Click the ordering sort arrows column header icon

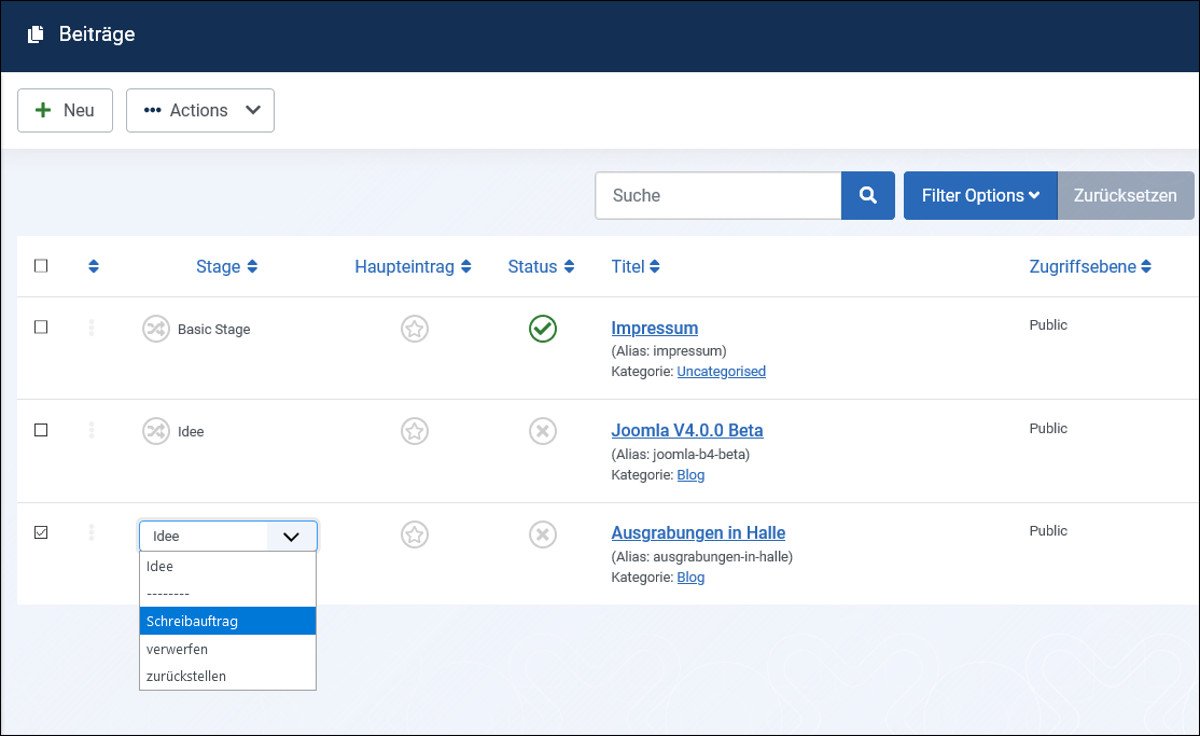[93, 266]
